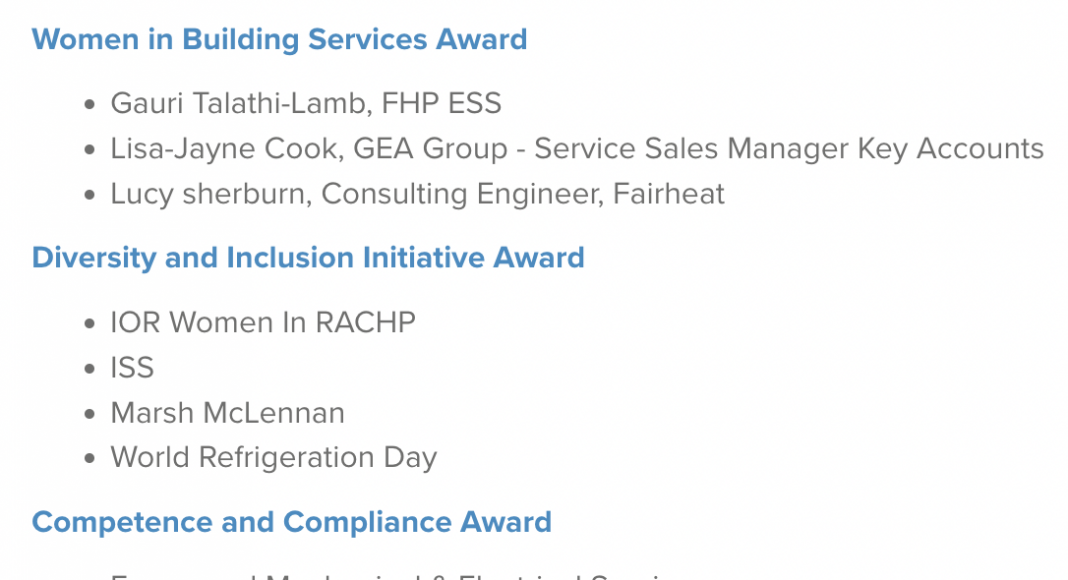Open the Diversity and Inclusion Initiative Award heading
This screenshot has height=580, width=1068.
(308, 258)
